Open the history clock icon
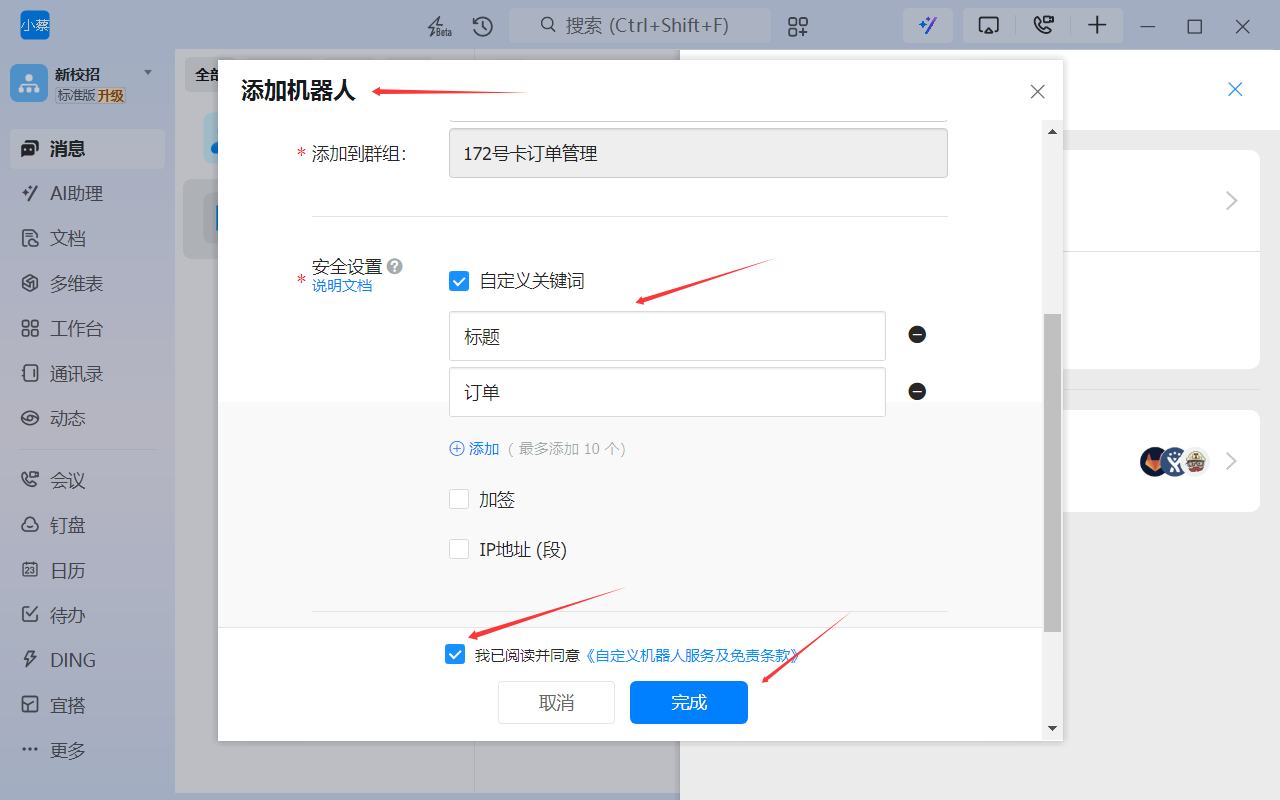The height and width of the screenshot is (800, 1280). [483, 27]
